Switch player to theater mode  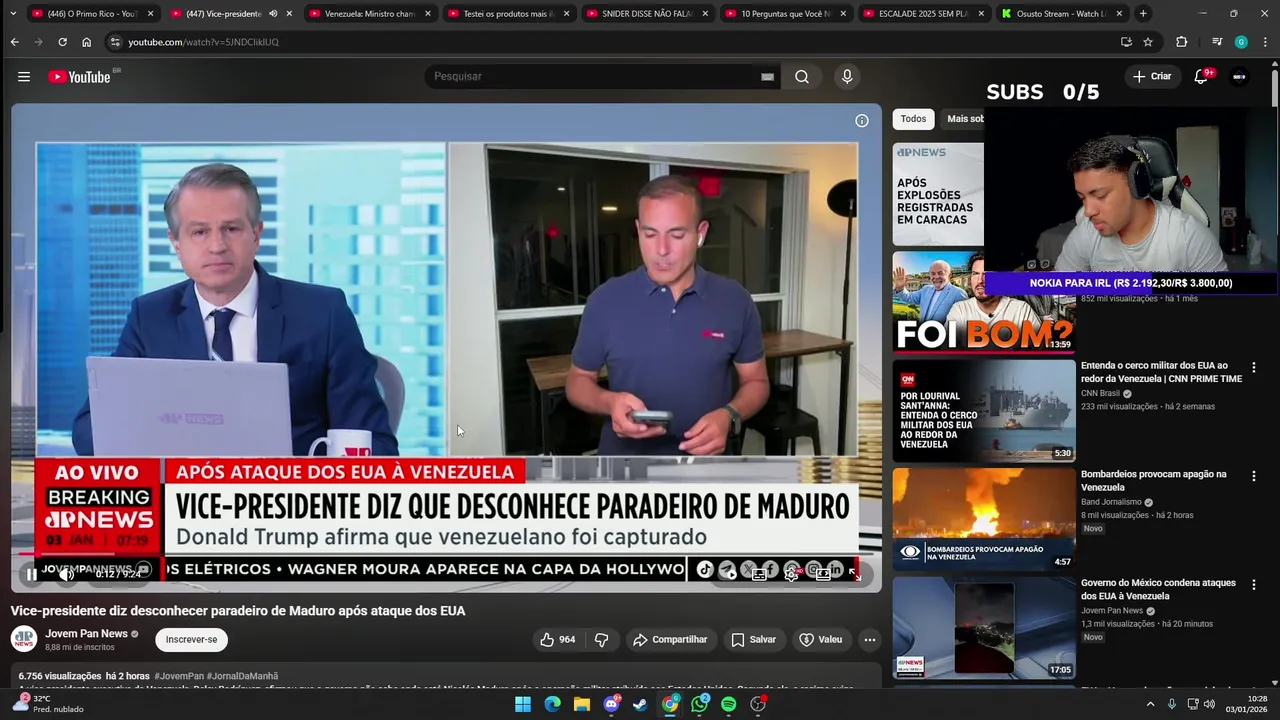823,574
